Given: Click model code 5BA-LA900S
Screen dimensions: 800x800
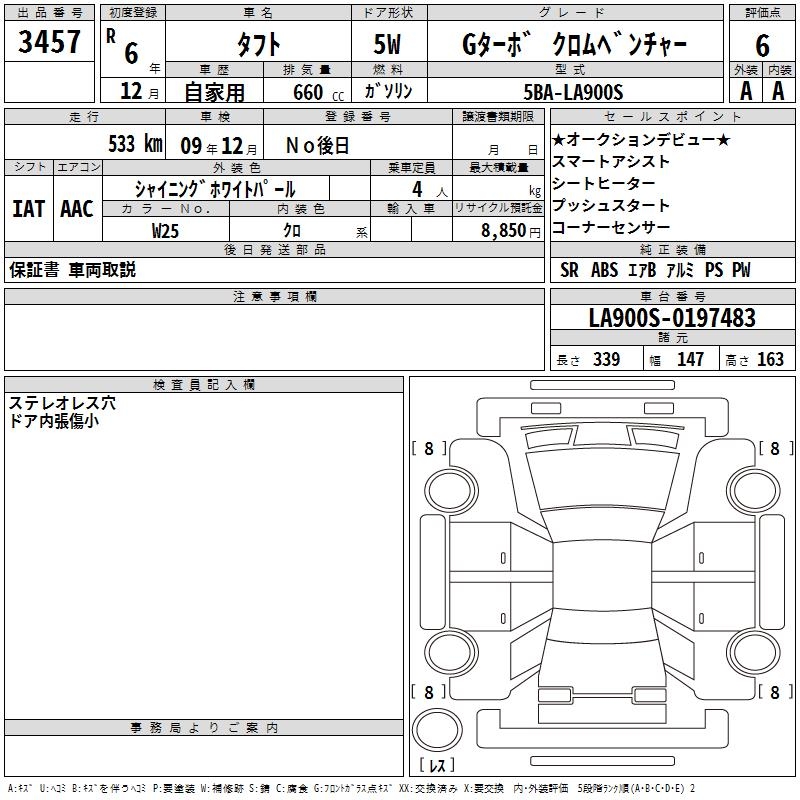Looking at the screenshot, I should coord(573,92).
